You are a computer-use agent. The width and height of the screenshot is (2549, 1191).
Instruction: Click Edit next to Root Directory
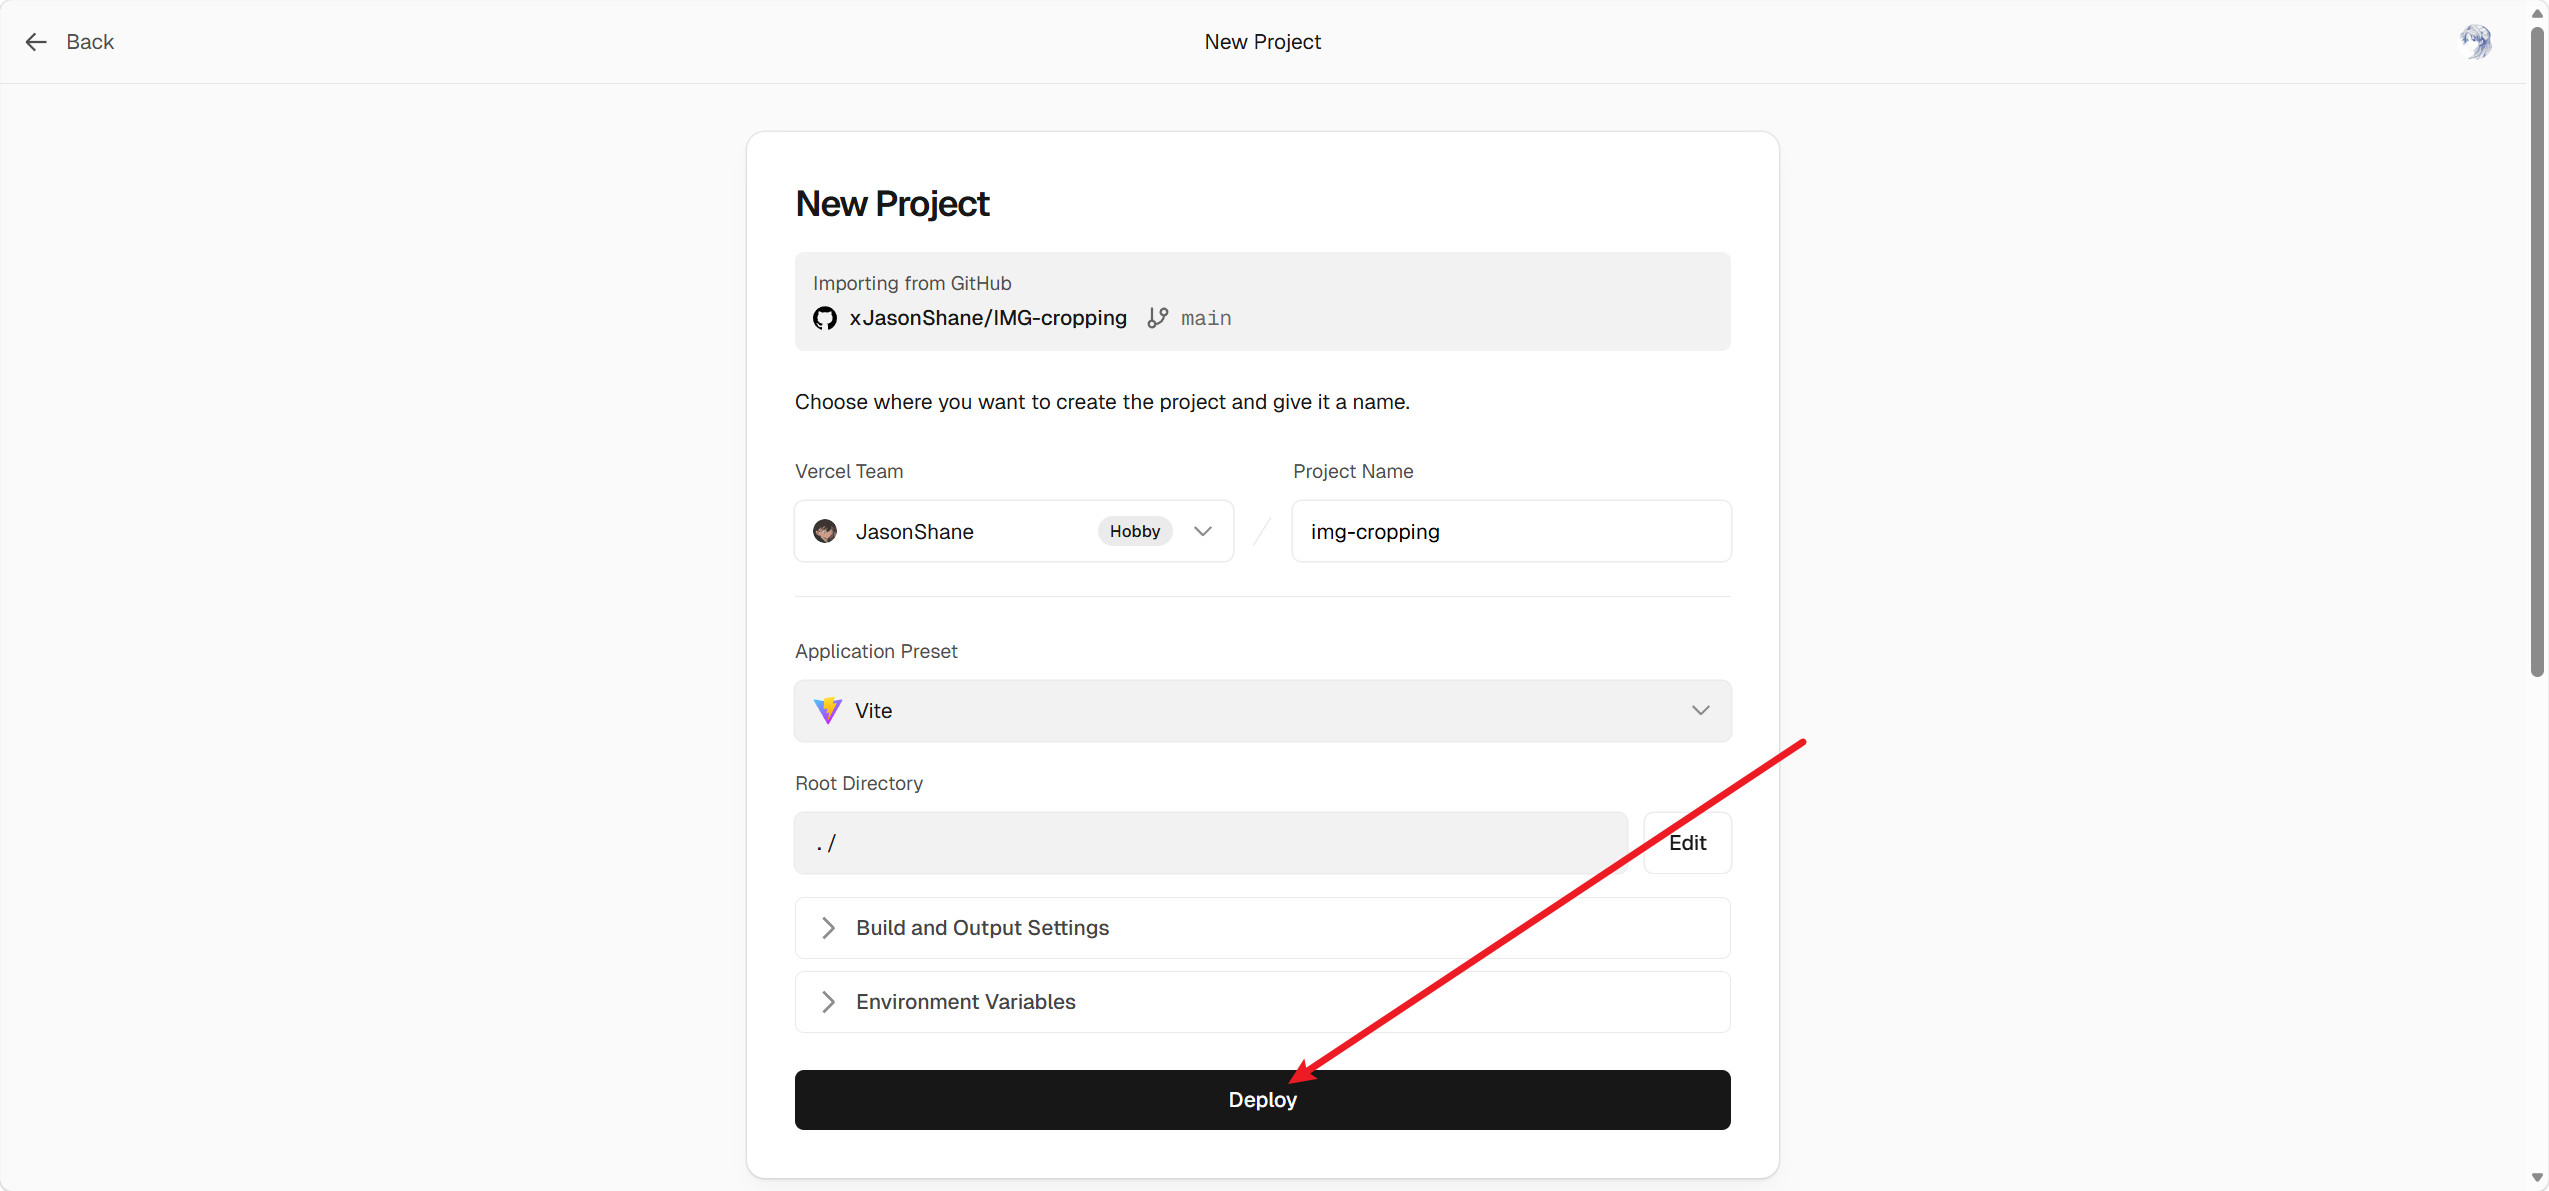(x=1687, y=843)
